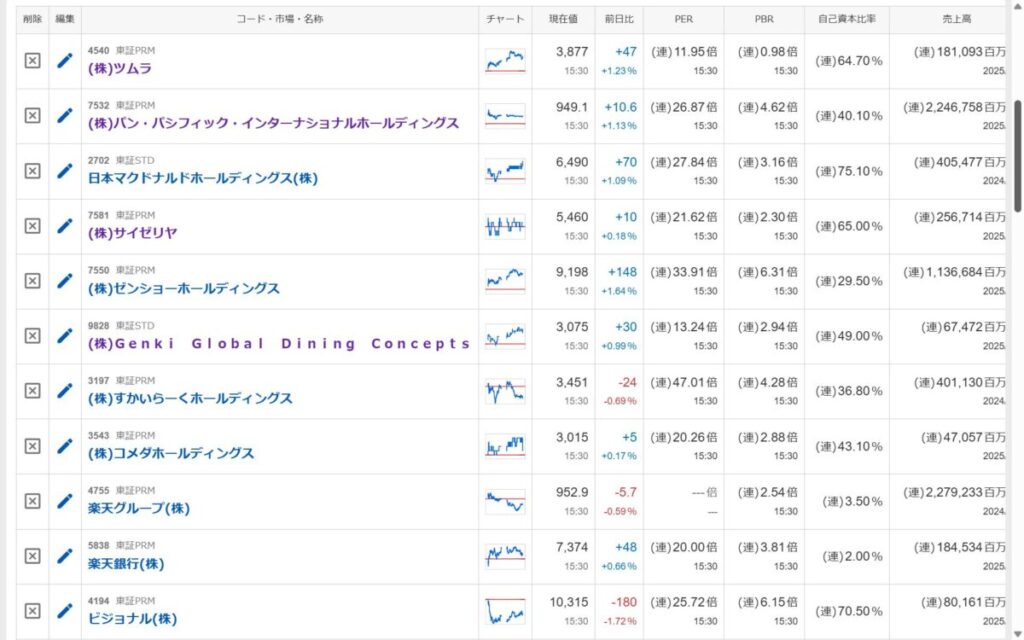The width and height of the screenshot is (1024, 640).
Task: Open 楽天グループ(株) stock details
Action: [138, 509]
